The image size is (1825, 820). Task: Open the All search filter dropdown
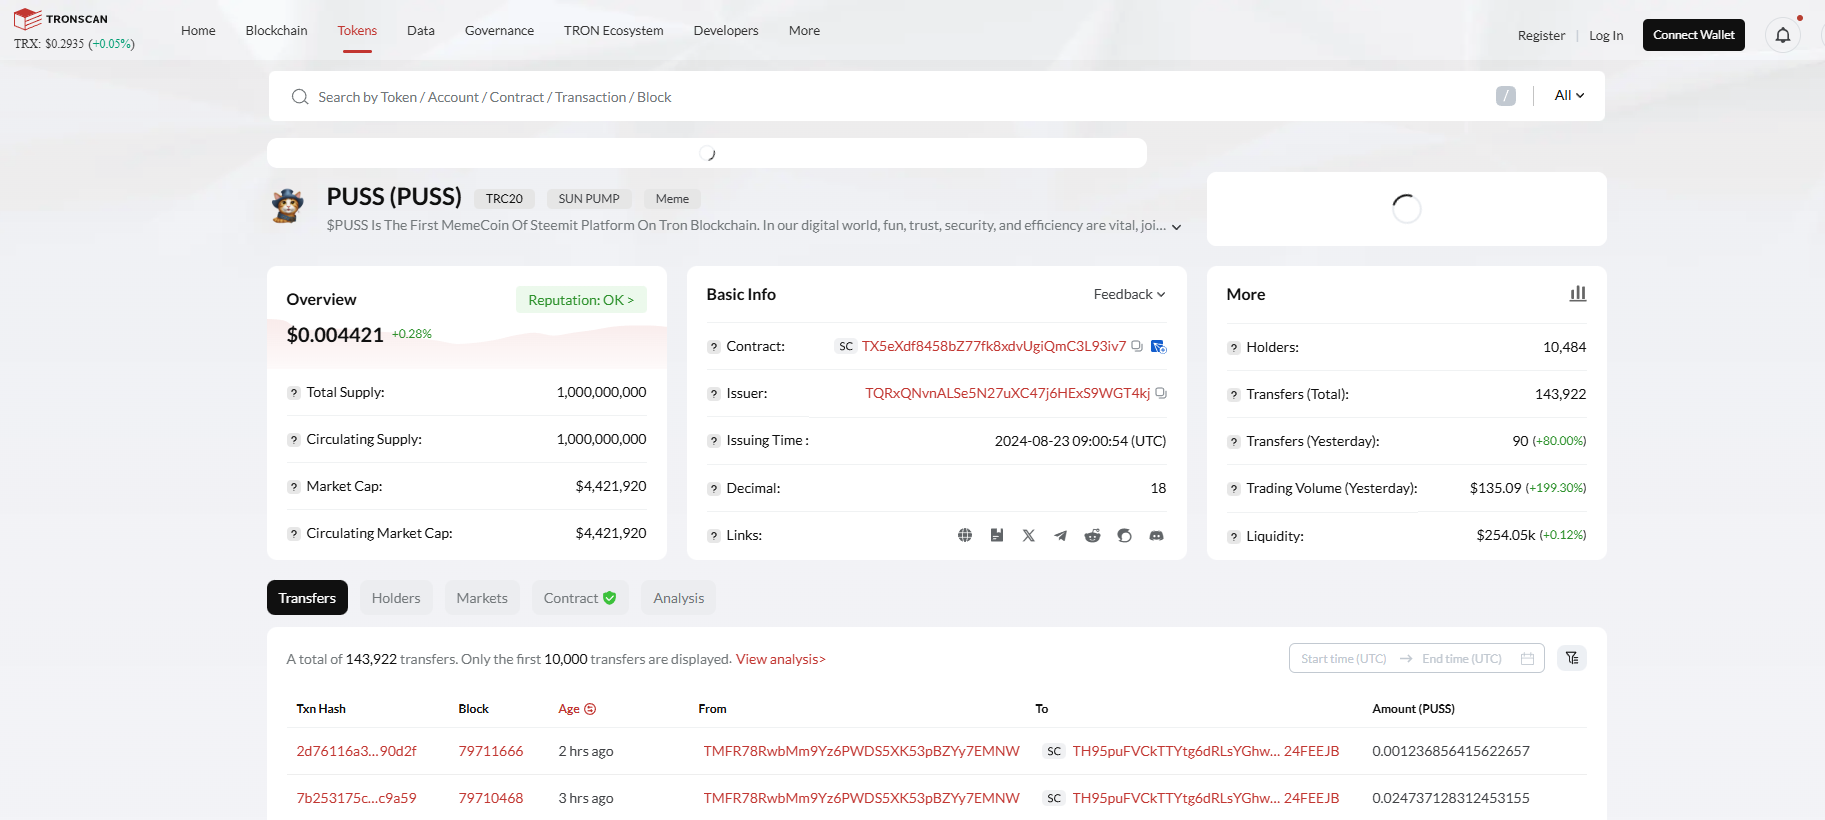point(1569,95)
